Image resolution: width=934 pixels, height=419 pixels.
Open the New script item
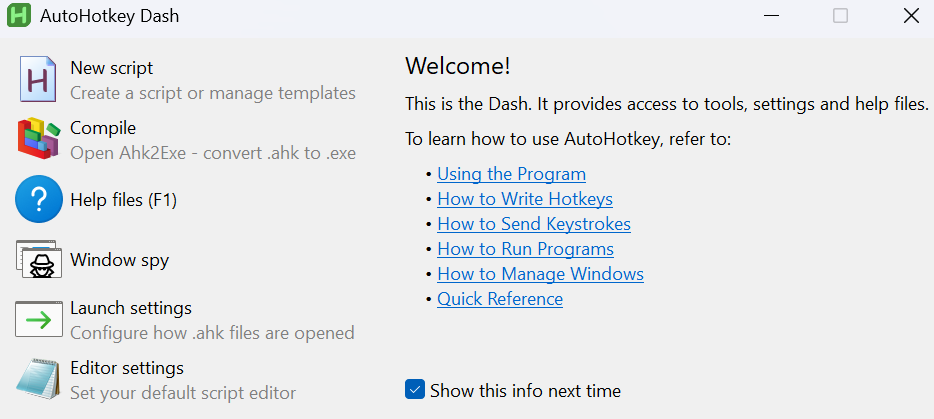tap(111, 68)
